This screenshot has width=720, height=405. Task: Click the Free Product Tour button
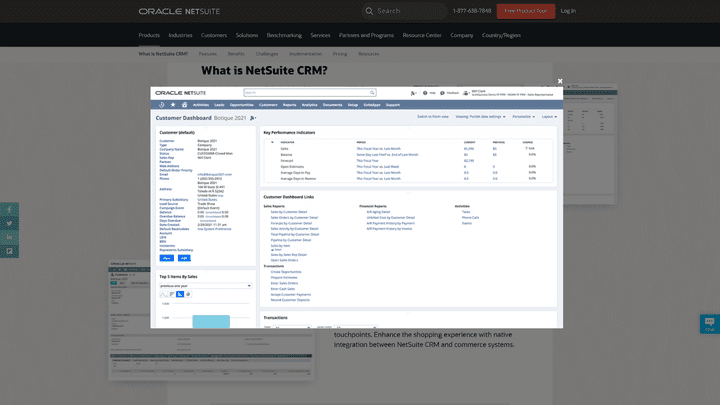(526, 11)
